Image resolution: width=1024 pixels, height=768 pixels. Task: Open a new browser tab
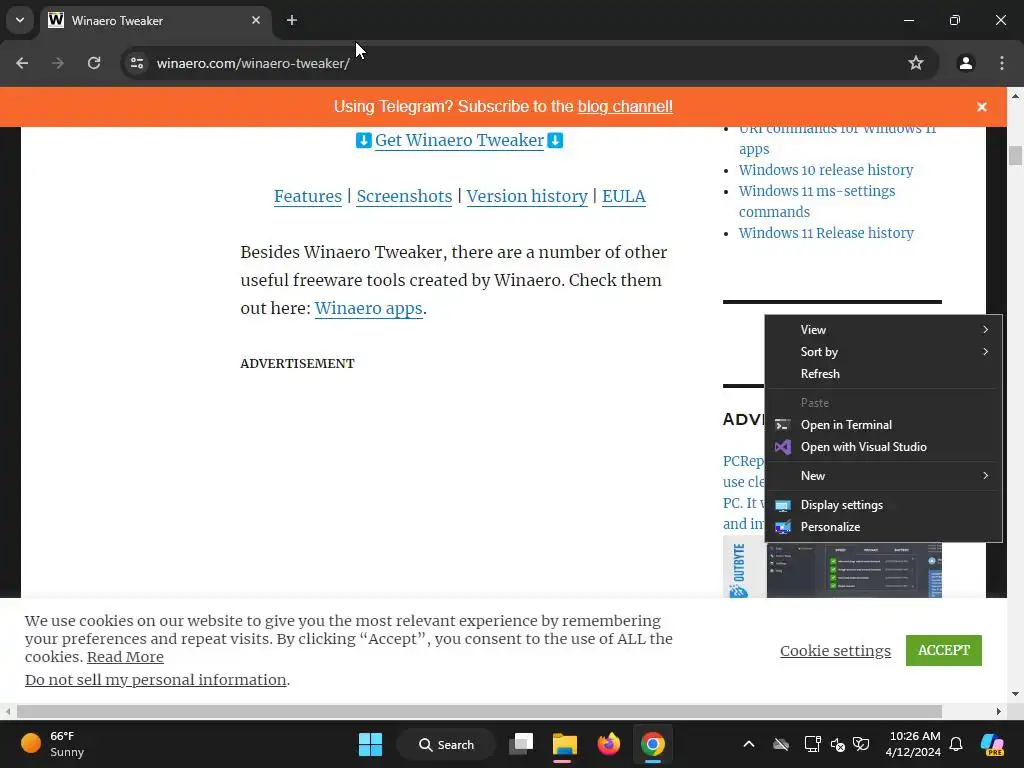coord(292,20)
